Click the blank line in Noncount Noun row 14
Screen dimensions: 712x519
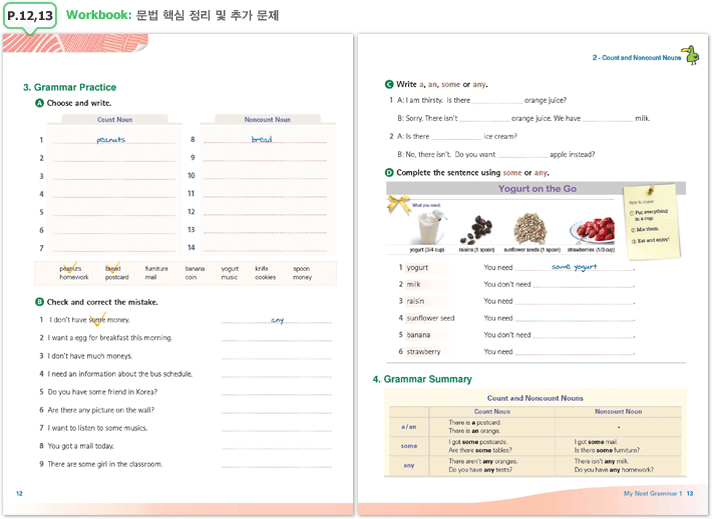point(265,247)
